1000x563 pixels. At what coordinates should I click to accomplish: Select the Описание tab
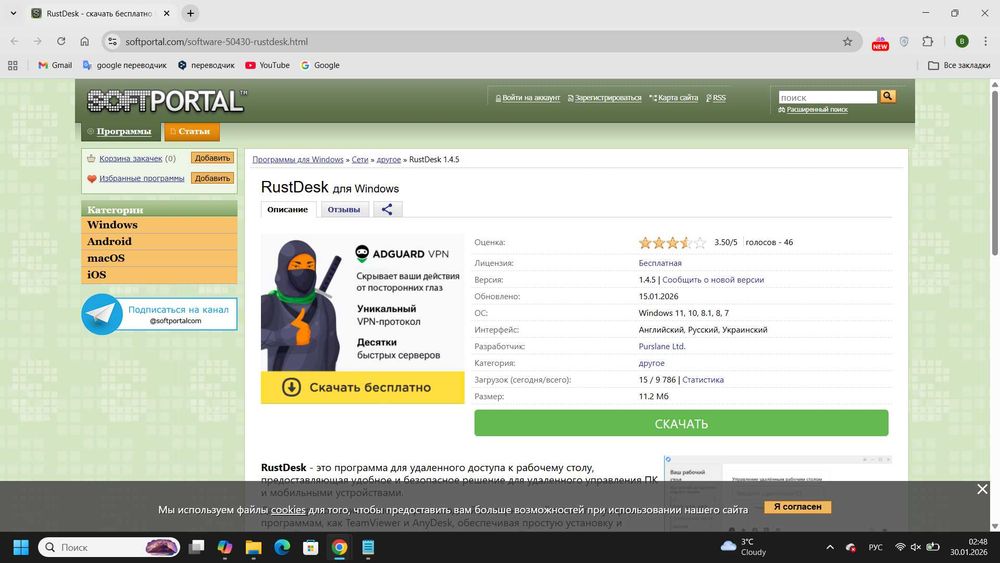click(x=288, y=209)
